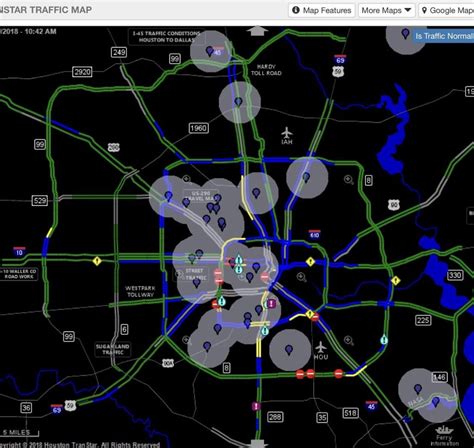The image size is (474, 448).
Task: Click the camera pin on Hardy Toll Road
Action: coord(238,101)
